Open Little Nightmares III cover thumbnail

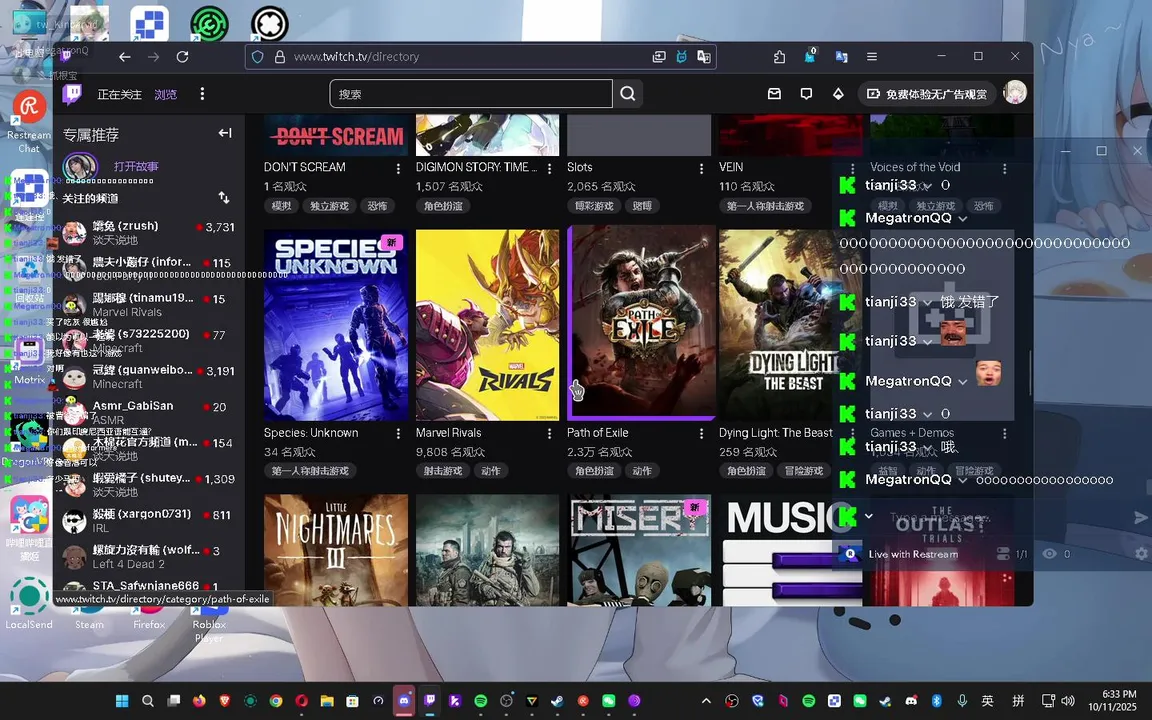coord(336,550)
